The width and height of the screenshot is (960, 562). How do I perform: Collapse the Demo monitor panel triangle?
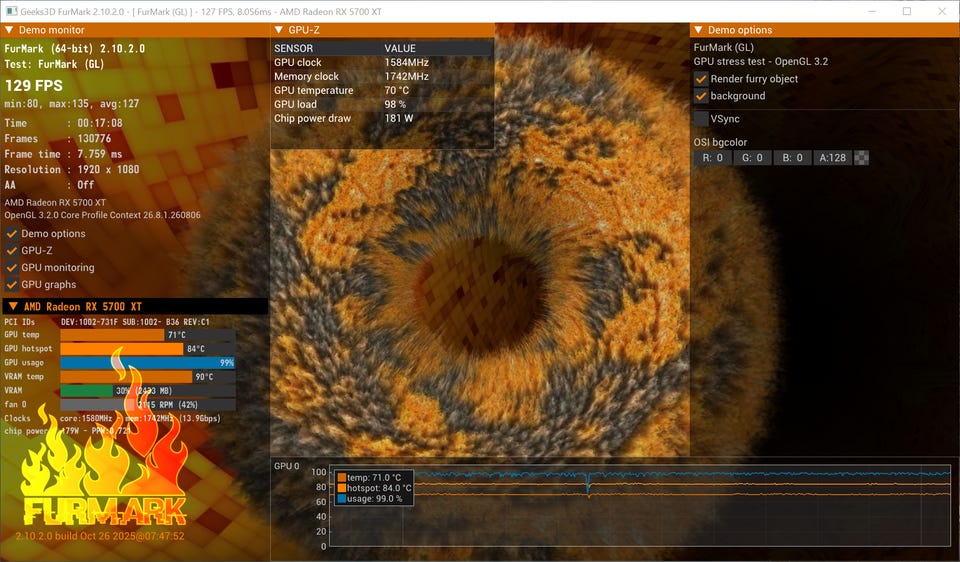(x=9, y=30)
